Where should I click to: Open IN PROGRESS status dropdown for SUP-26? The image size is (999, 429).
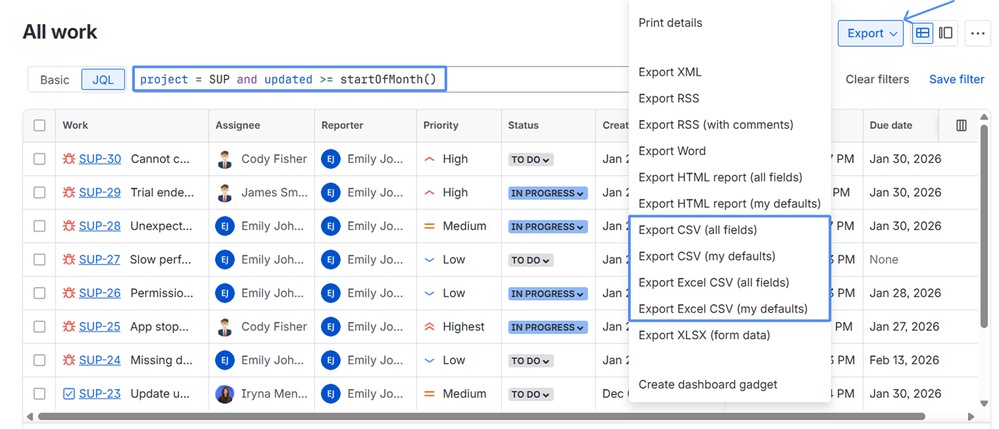tap(547, 294)
